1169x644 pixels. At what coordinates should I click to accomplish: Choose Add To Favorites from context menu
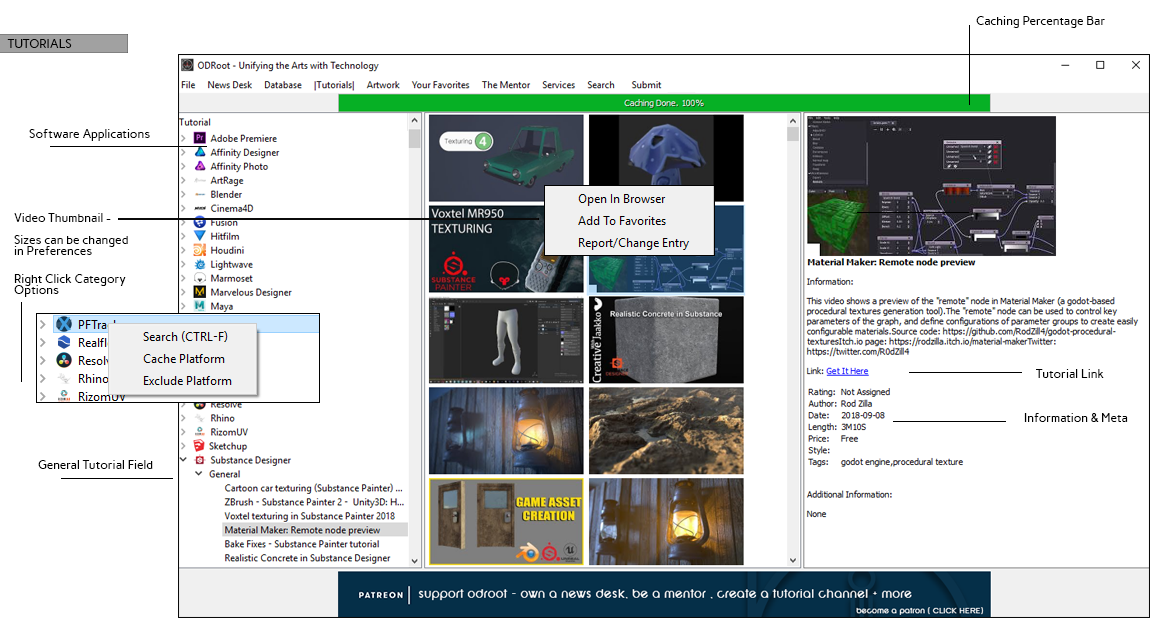coord(621,221)
